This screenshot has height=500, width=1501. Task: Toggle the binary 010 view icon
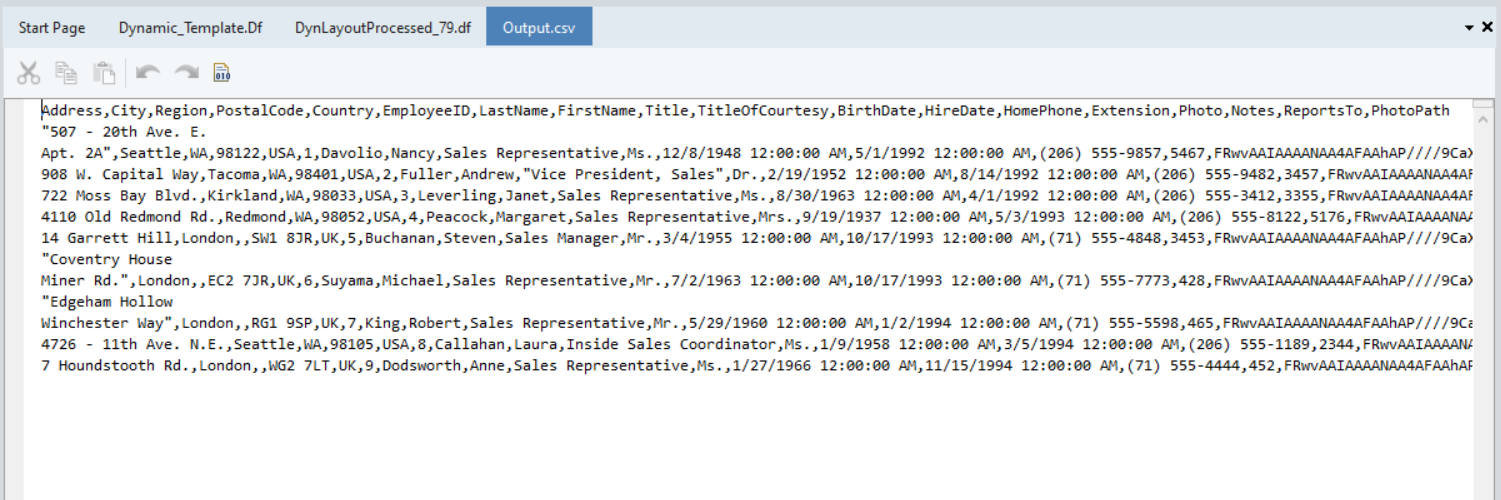(x=222, y=72)
